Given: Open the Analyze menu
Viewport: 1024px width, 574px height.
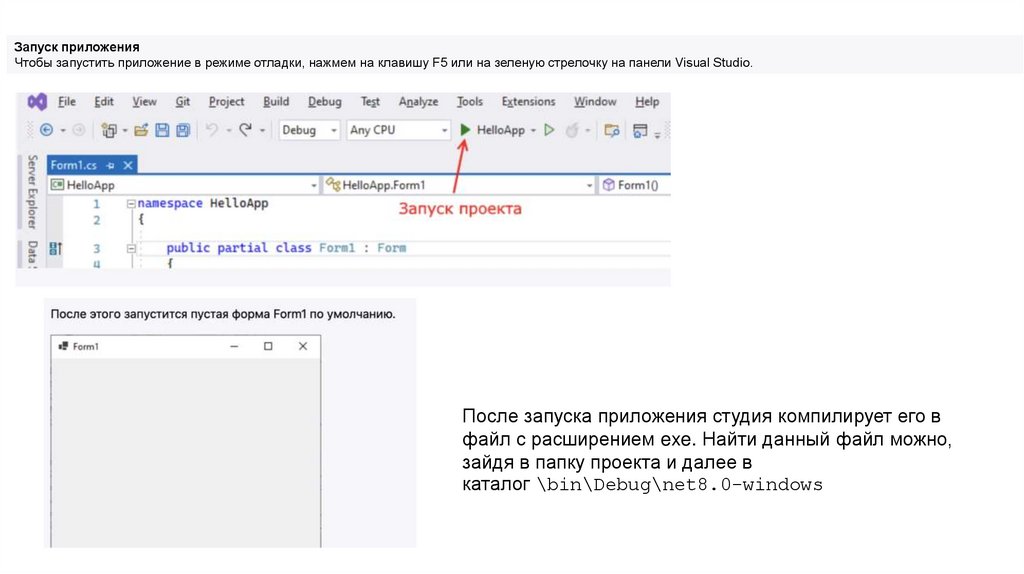Looking at the screenshot, I should coord(419,101).
